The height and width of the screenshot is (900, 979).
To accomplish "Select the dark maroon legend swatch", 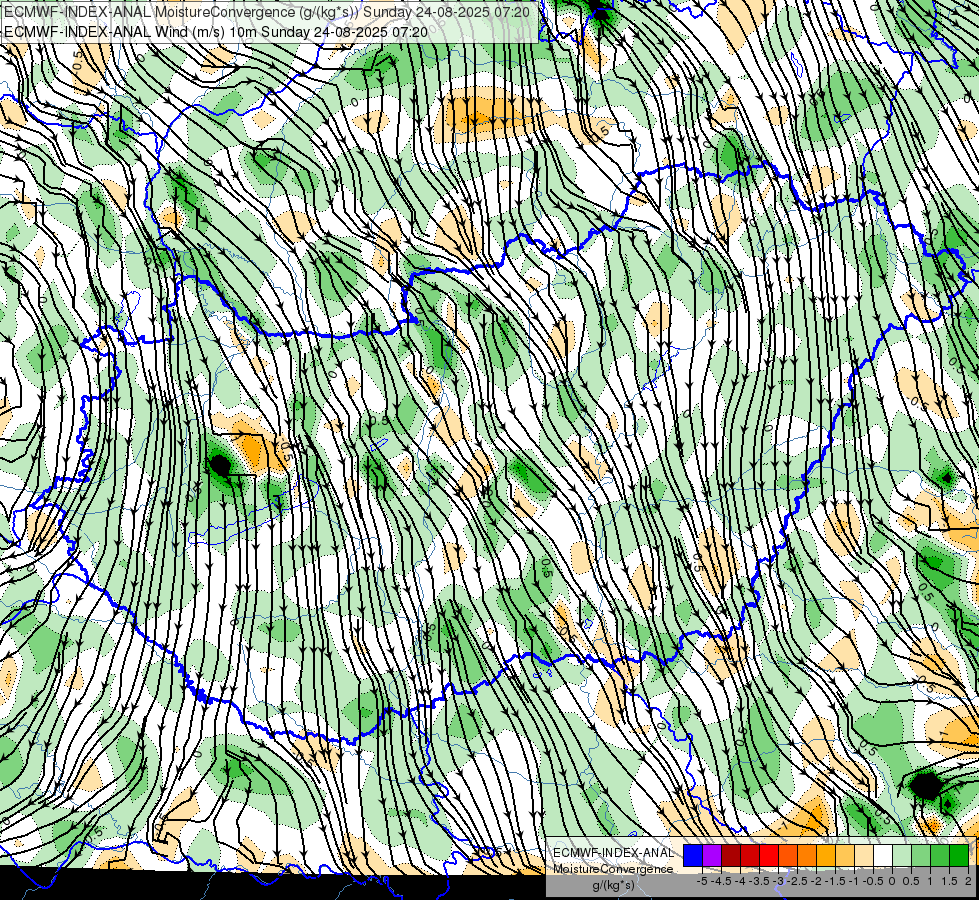I will [x=731, y=856].
